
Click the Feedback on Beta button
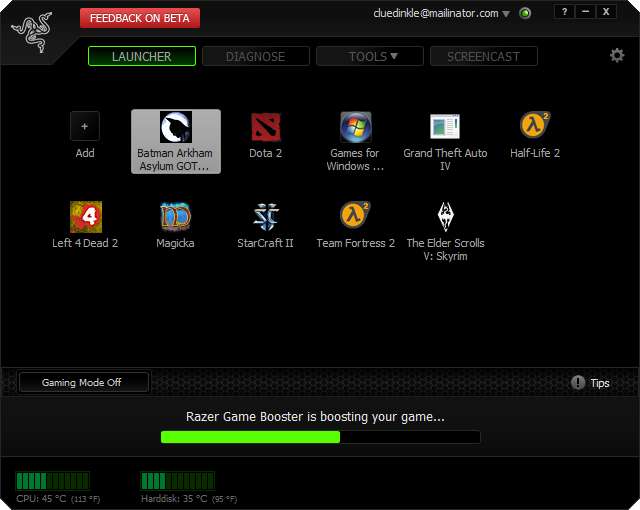coord(140,18)
